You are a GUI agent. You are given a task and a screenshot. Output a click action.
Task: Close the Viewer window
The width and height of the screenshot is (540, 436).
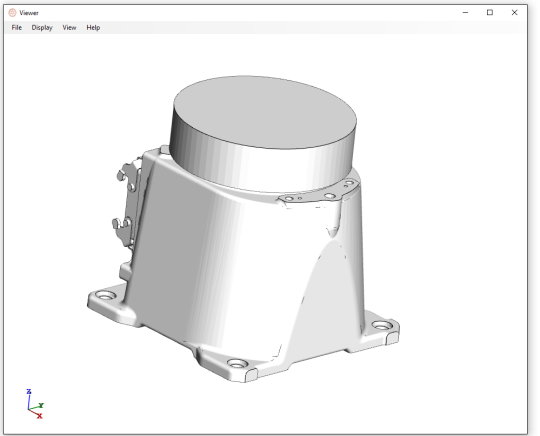coord(515,13)
